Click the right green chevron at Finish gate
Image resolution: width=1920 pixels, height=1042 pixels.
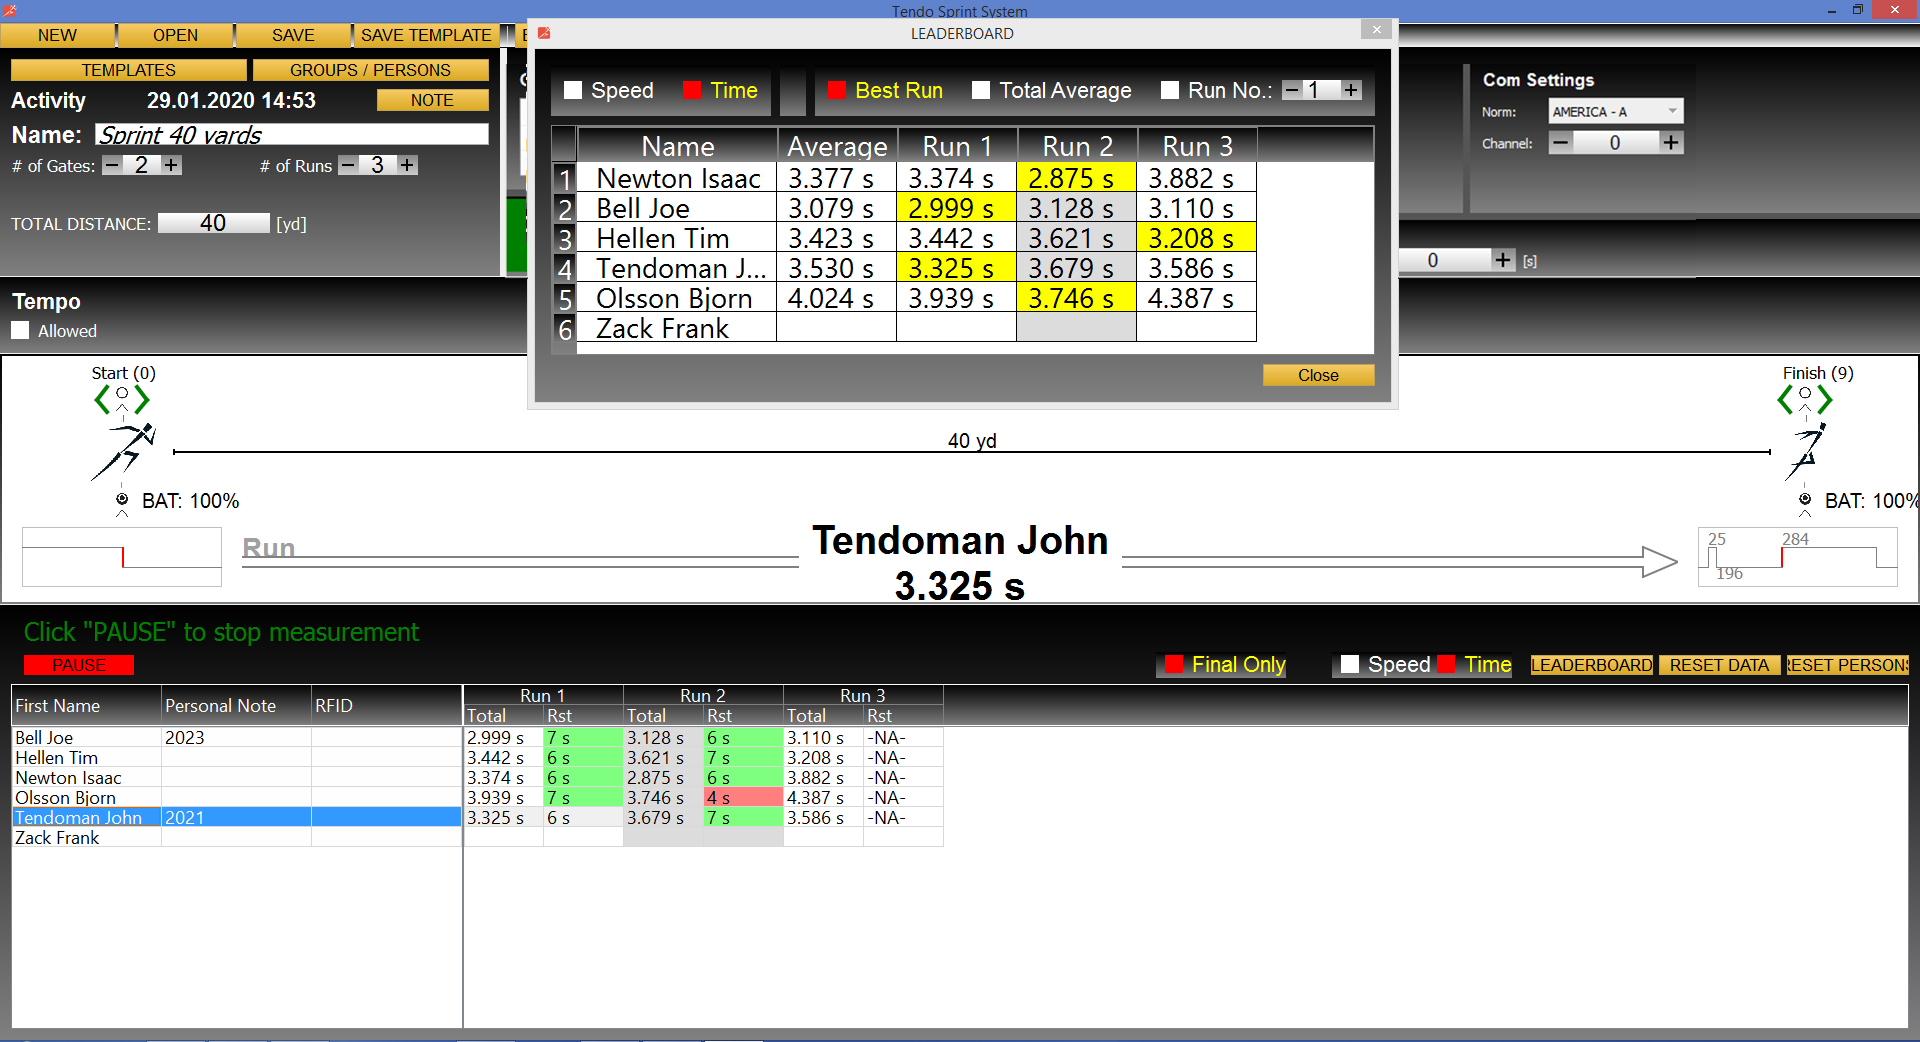(1825, 400)
